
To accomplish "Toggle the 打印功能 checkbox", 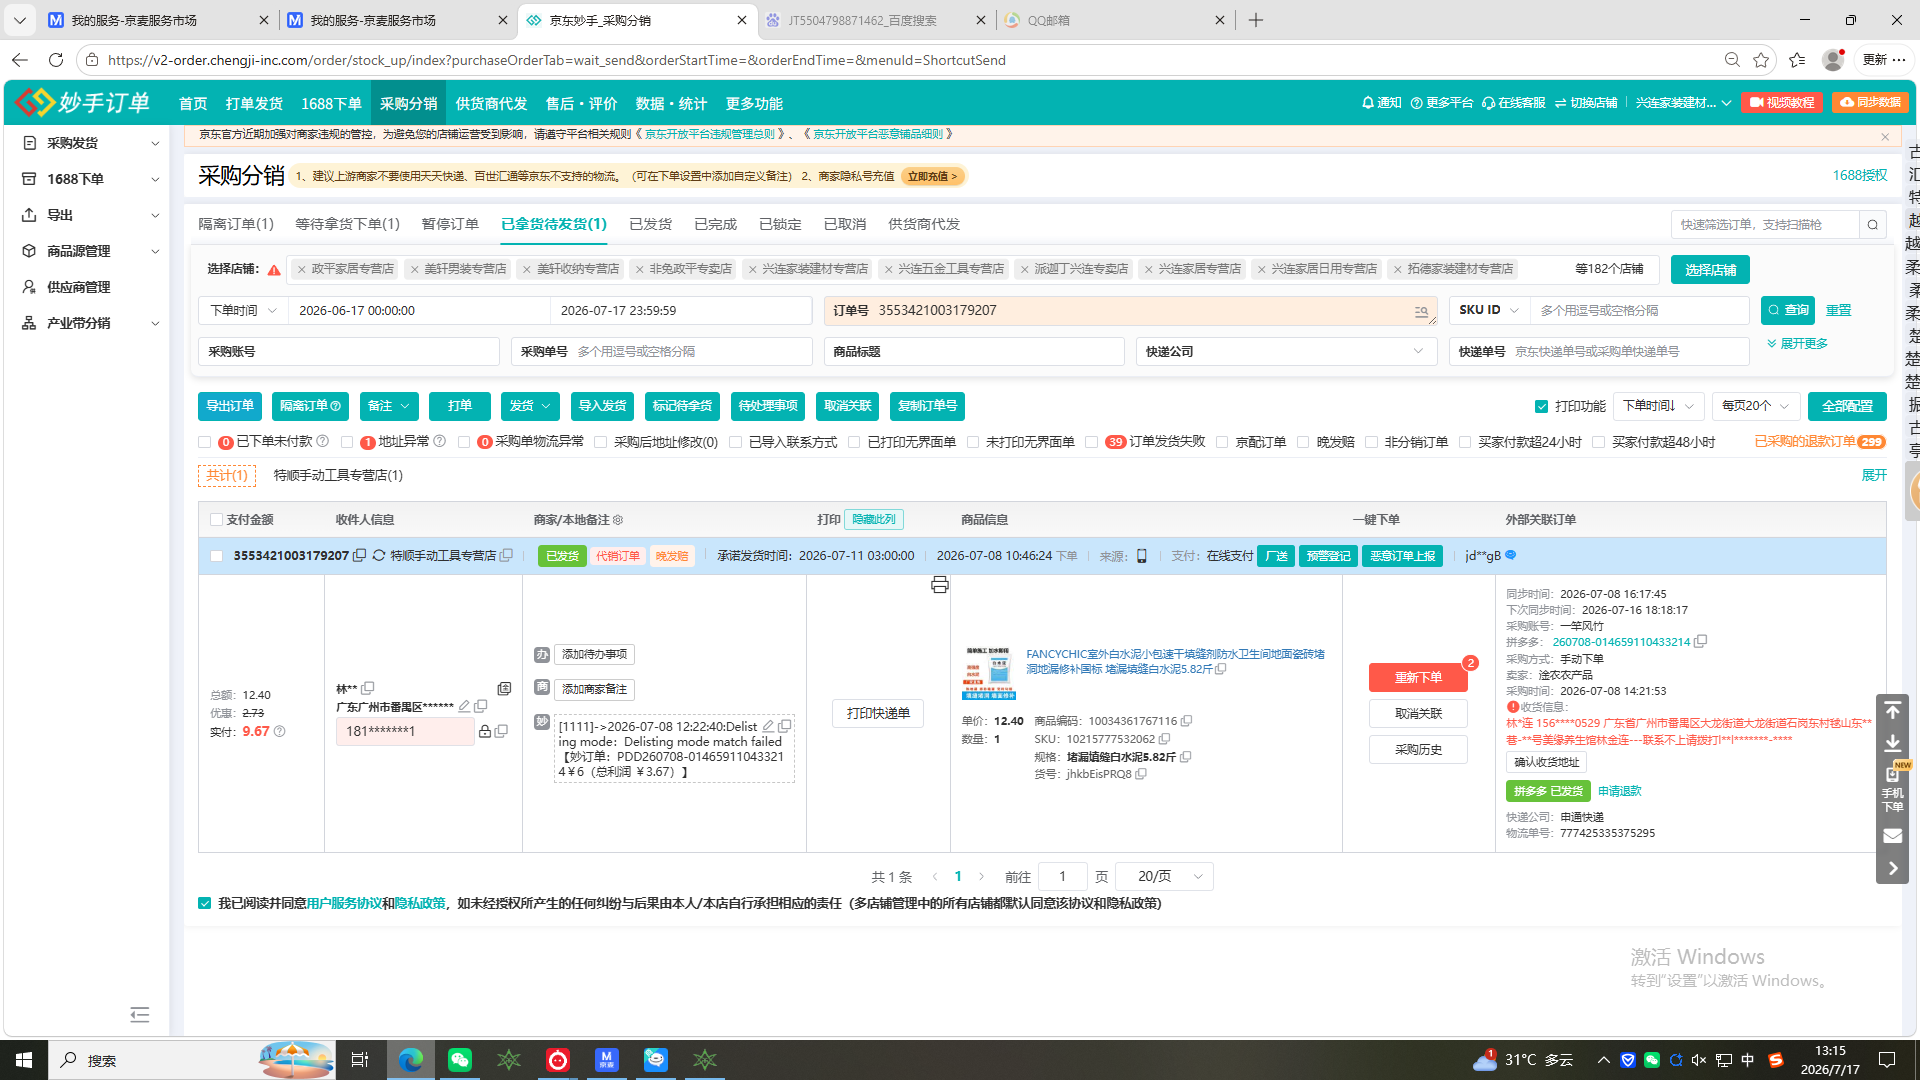I will [1541, 407].
